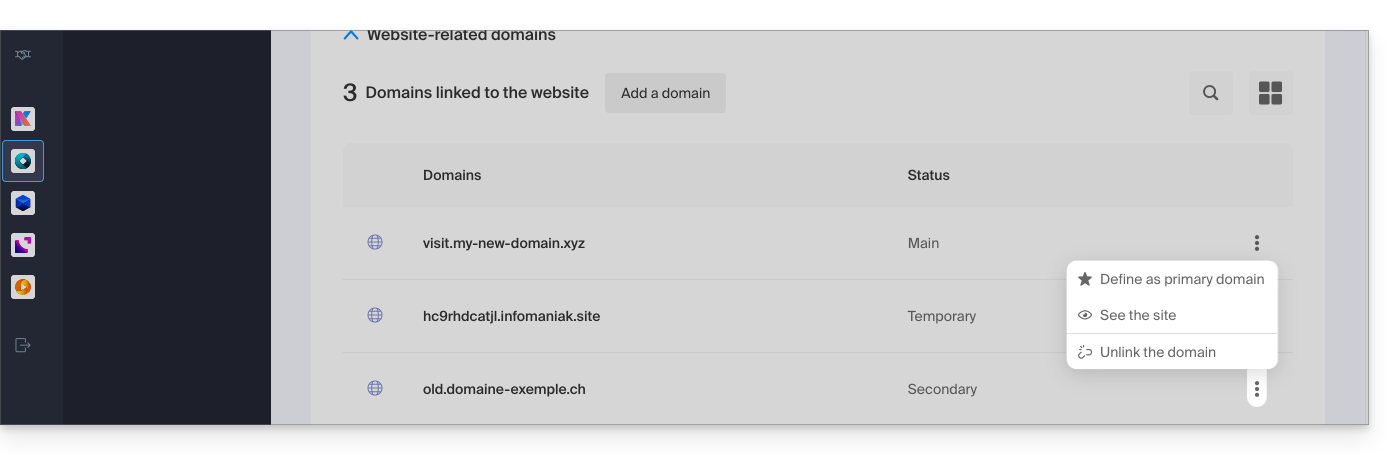
Task: Click the Status column header
Action: point(928,175)
